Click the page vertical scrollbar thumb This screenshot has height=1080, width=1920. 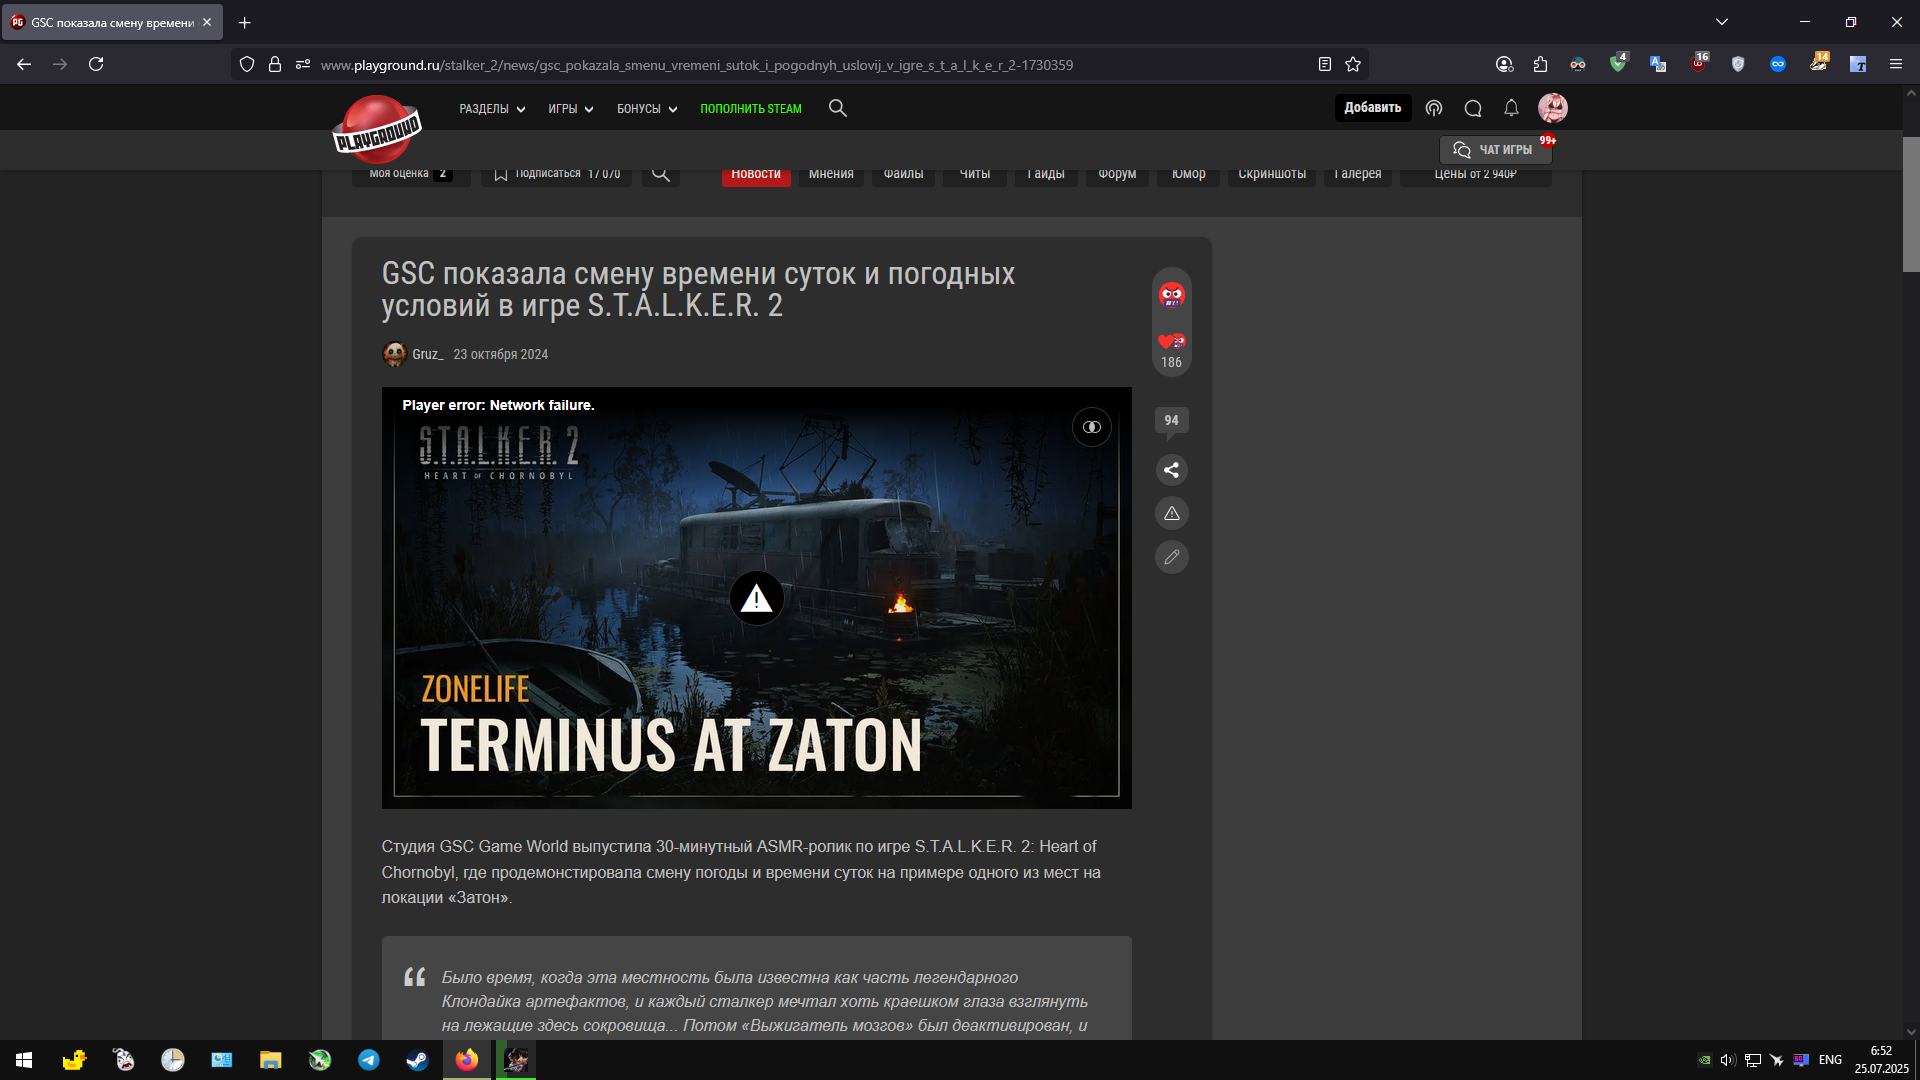(x=1911, y=204)
